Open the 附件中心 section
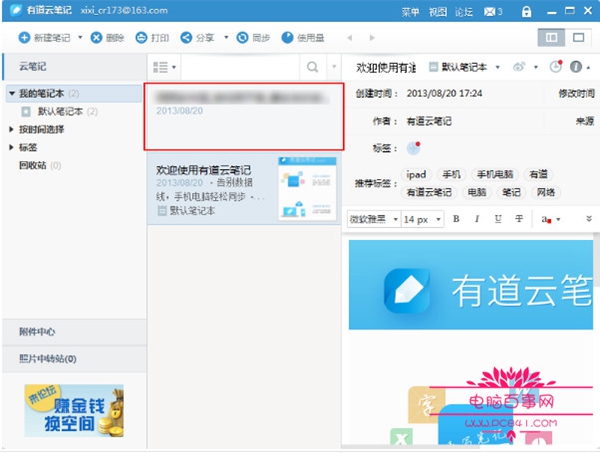This screenshot has width=600, height=453. point(75,332)
